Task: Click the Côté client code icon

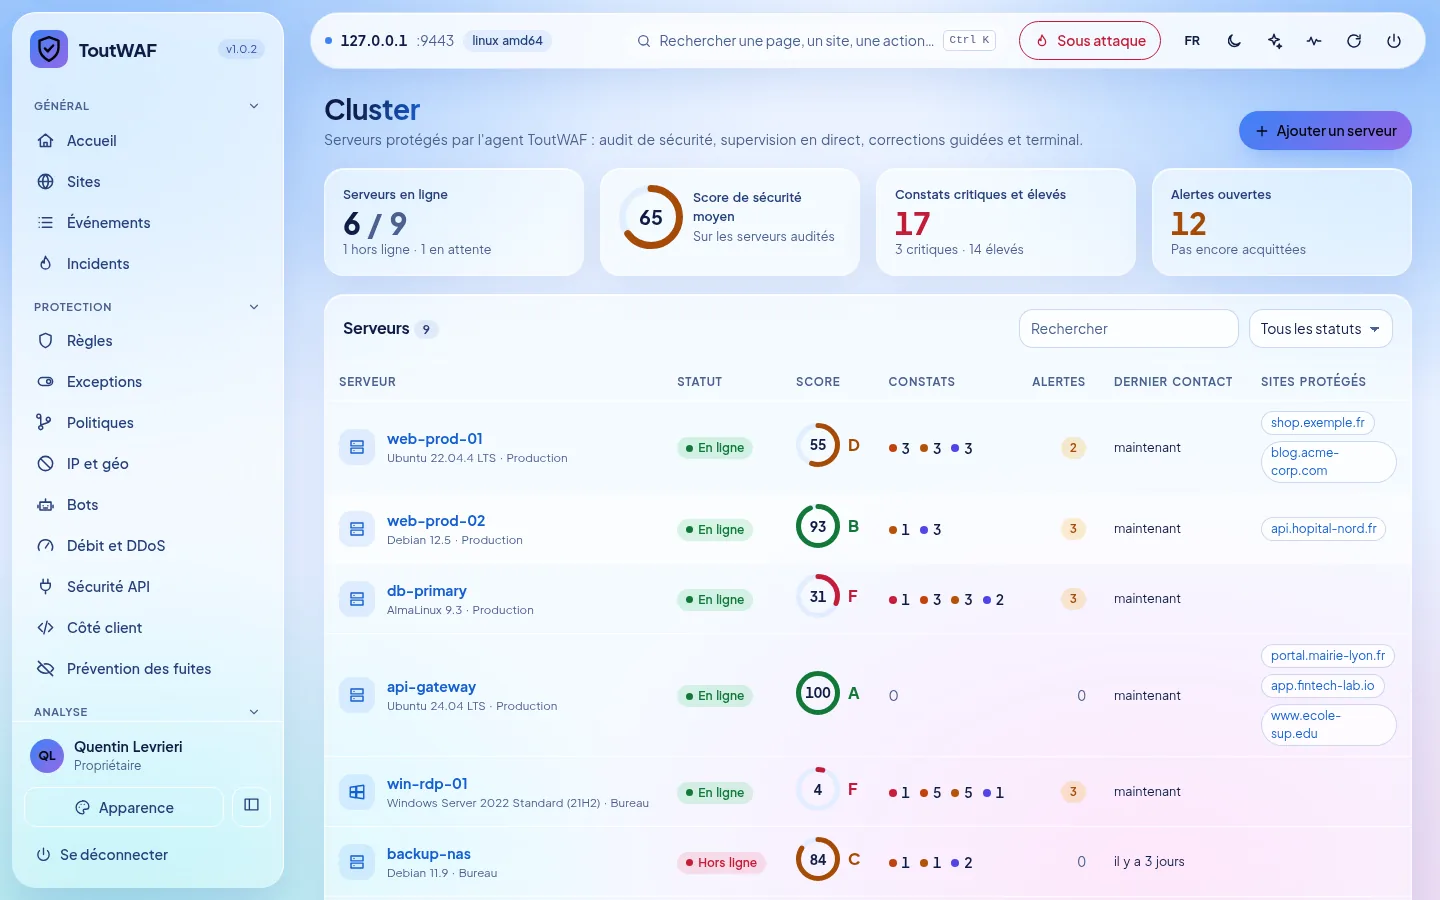Action: pyautogui.click(x=45, y=628)
